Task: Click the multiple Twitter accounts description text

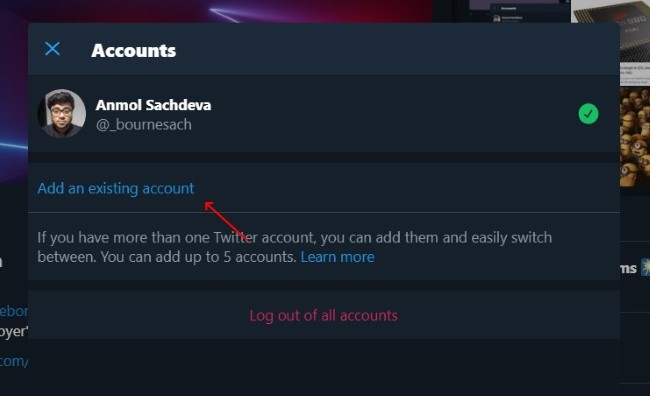Action: (x=294, y=247)
